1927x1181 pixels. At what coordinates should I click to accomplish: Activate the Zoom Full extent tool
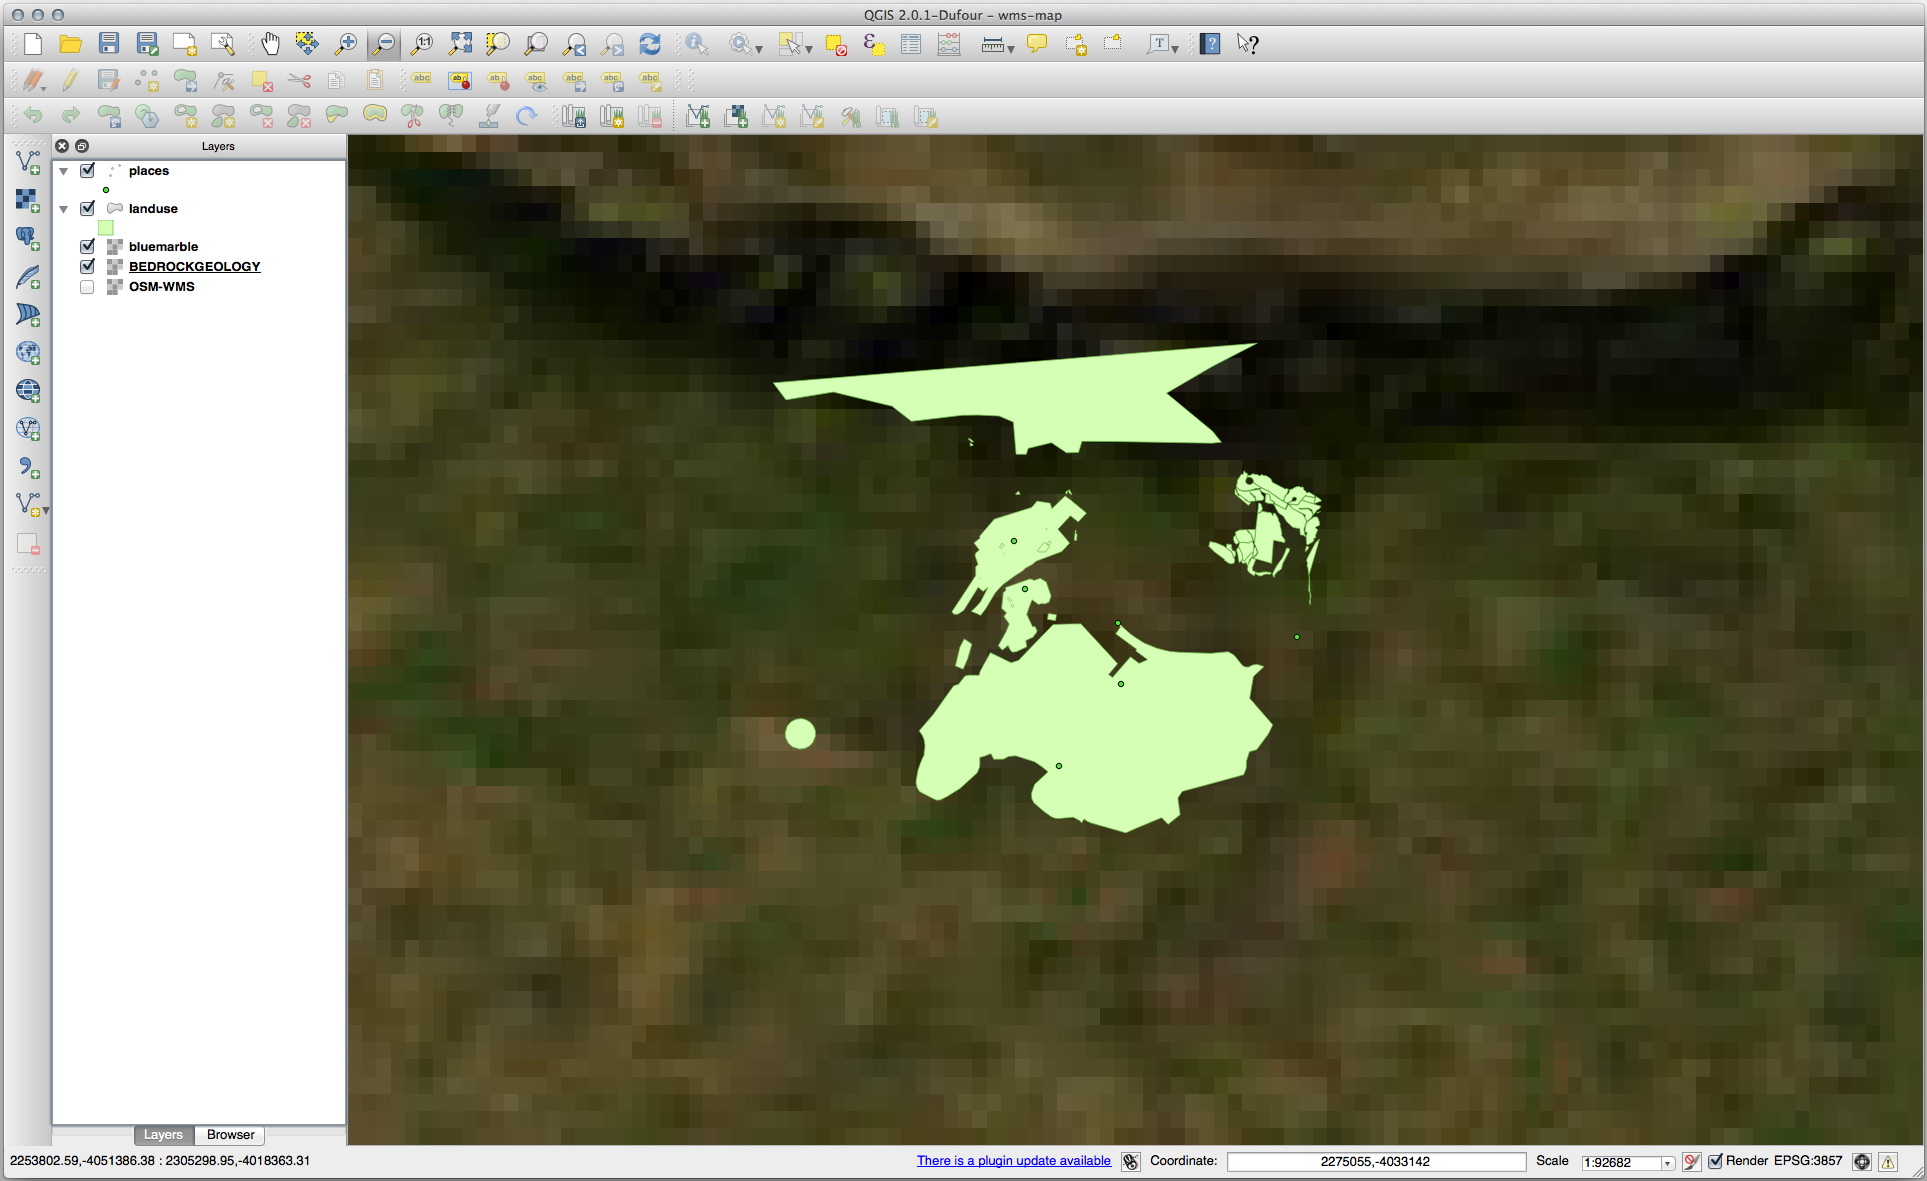point(461,43)
